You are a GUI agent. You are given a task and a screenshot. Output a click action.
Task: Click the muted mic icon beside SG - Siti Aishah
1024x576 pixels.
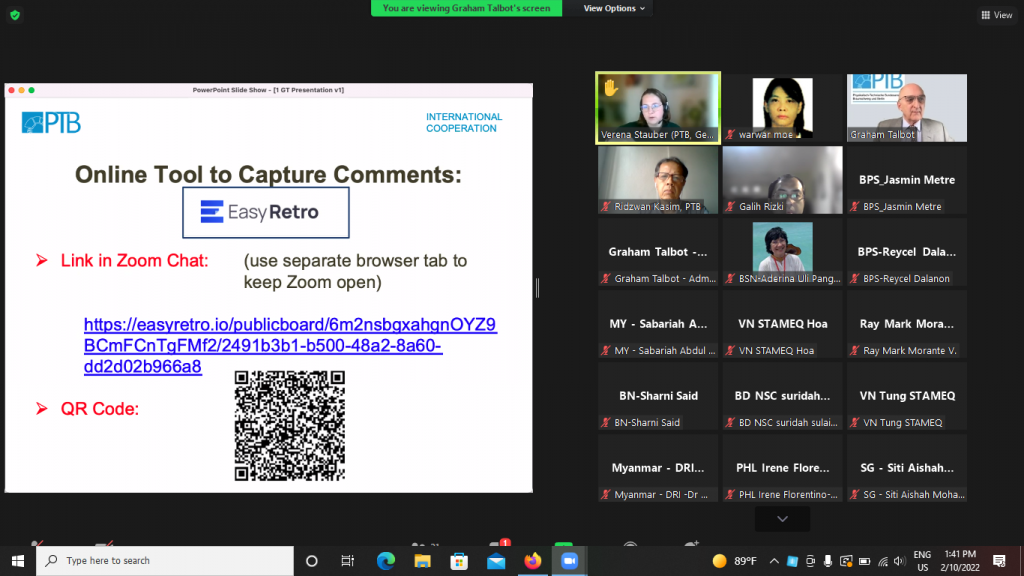tap(855, 494)
